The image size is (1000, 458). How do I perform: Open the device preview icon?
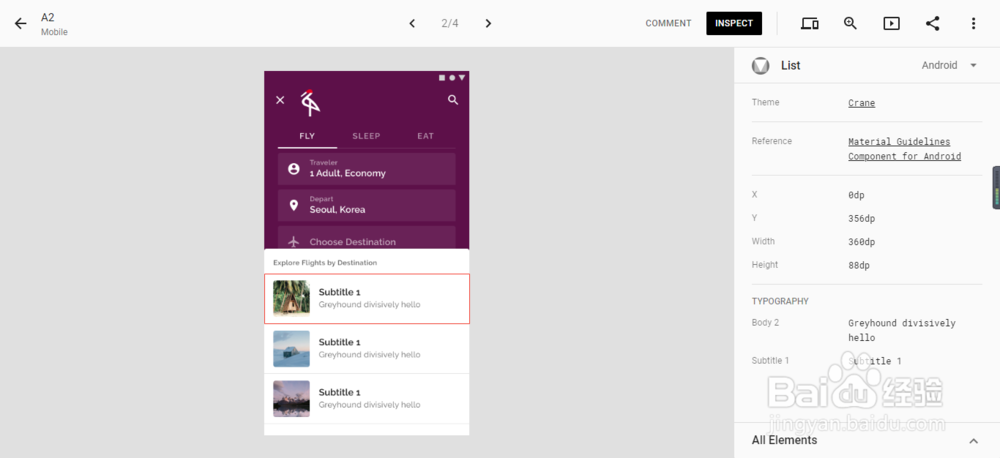click(809, 24)
